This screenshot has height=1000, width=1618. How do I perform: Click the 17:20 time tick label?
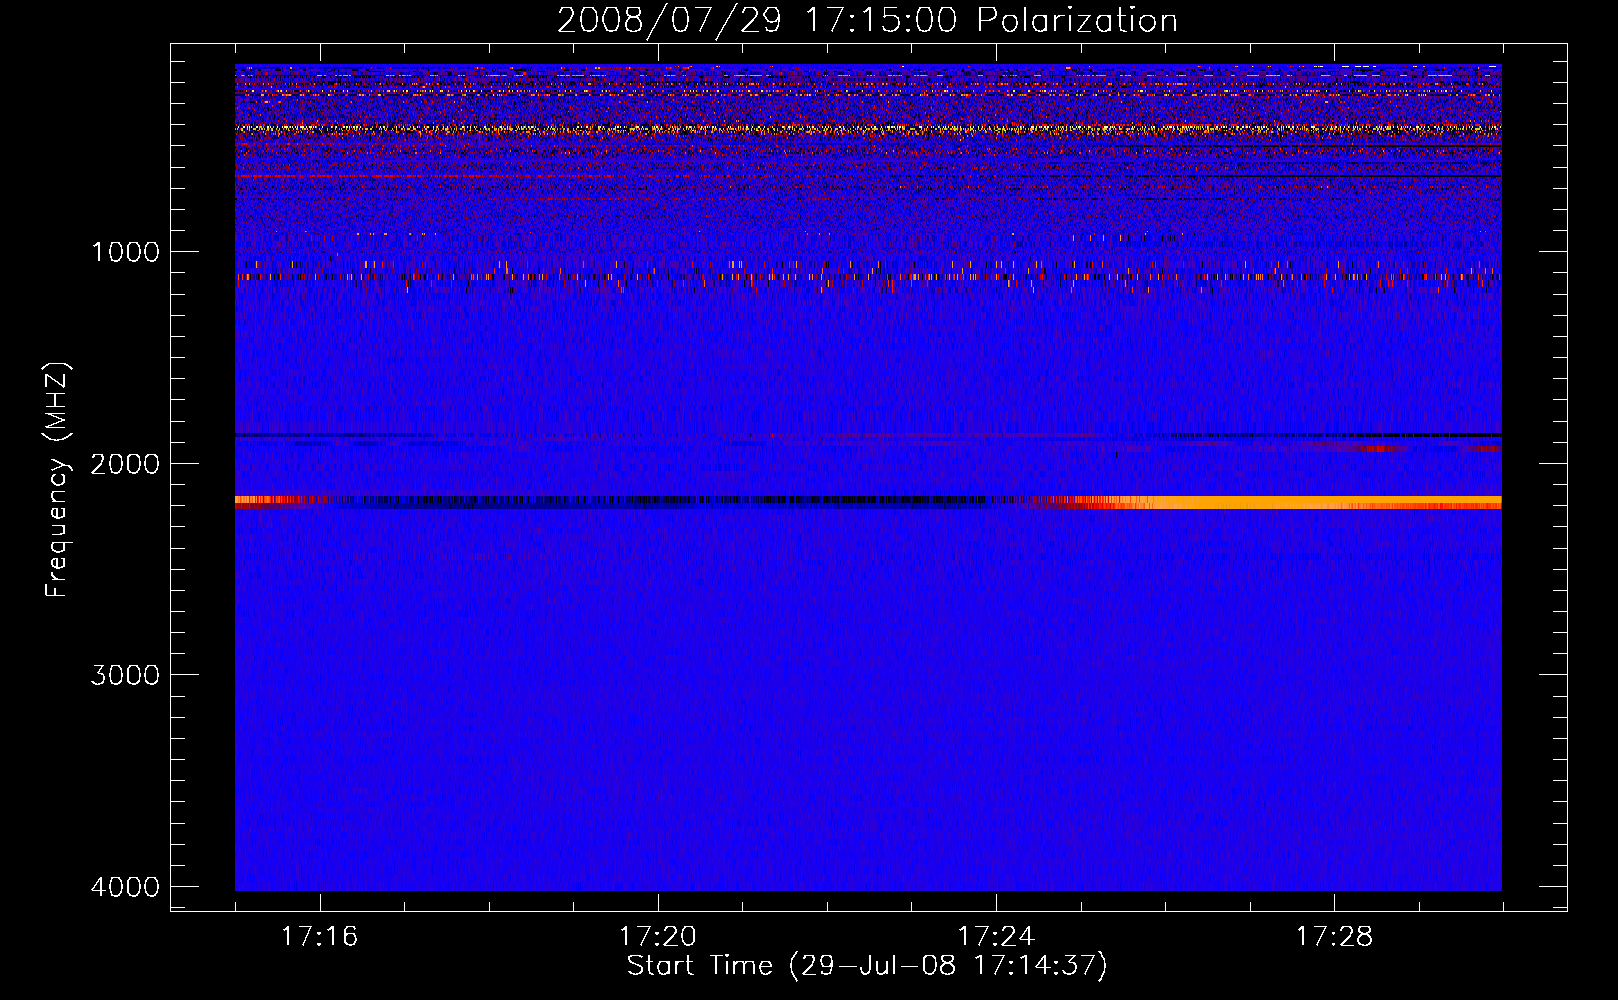[x=657, y=937]
